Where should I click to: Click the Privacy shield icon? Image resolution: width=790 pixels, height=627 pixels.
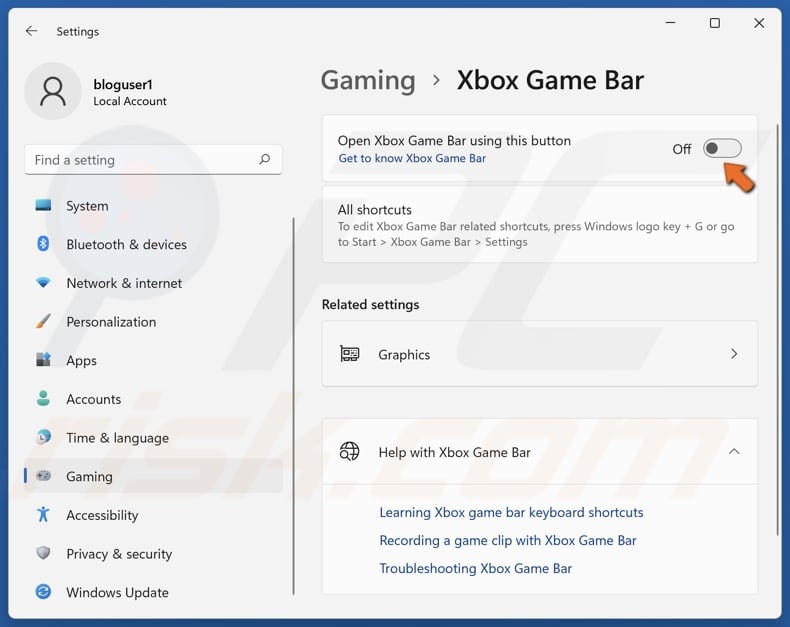43,553
